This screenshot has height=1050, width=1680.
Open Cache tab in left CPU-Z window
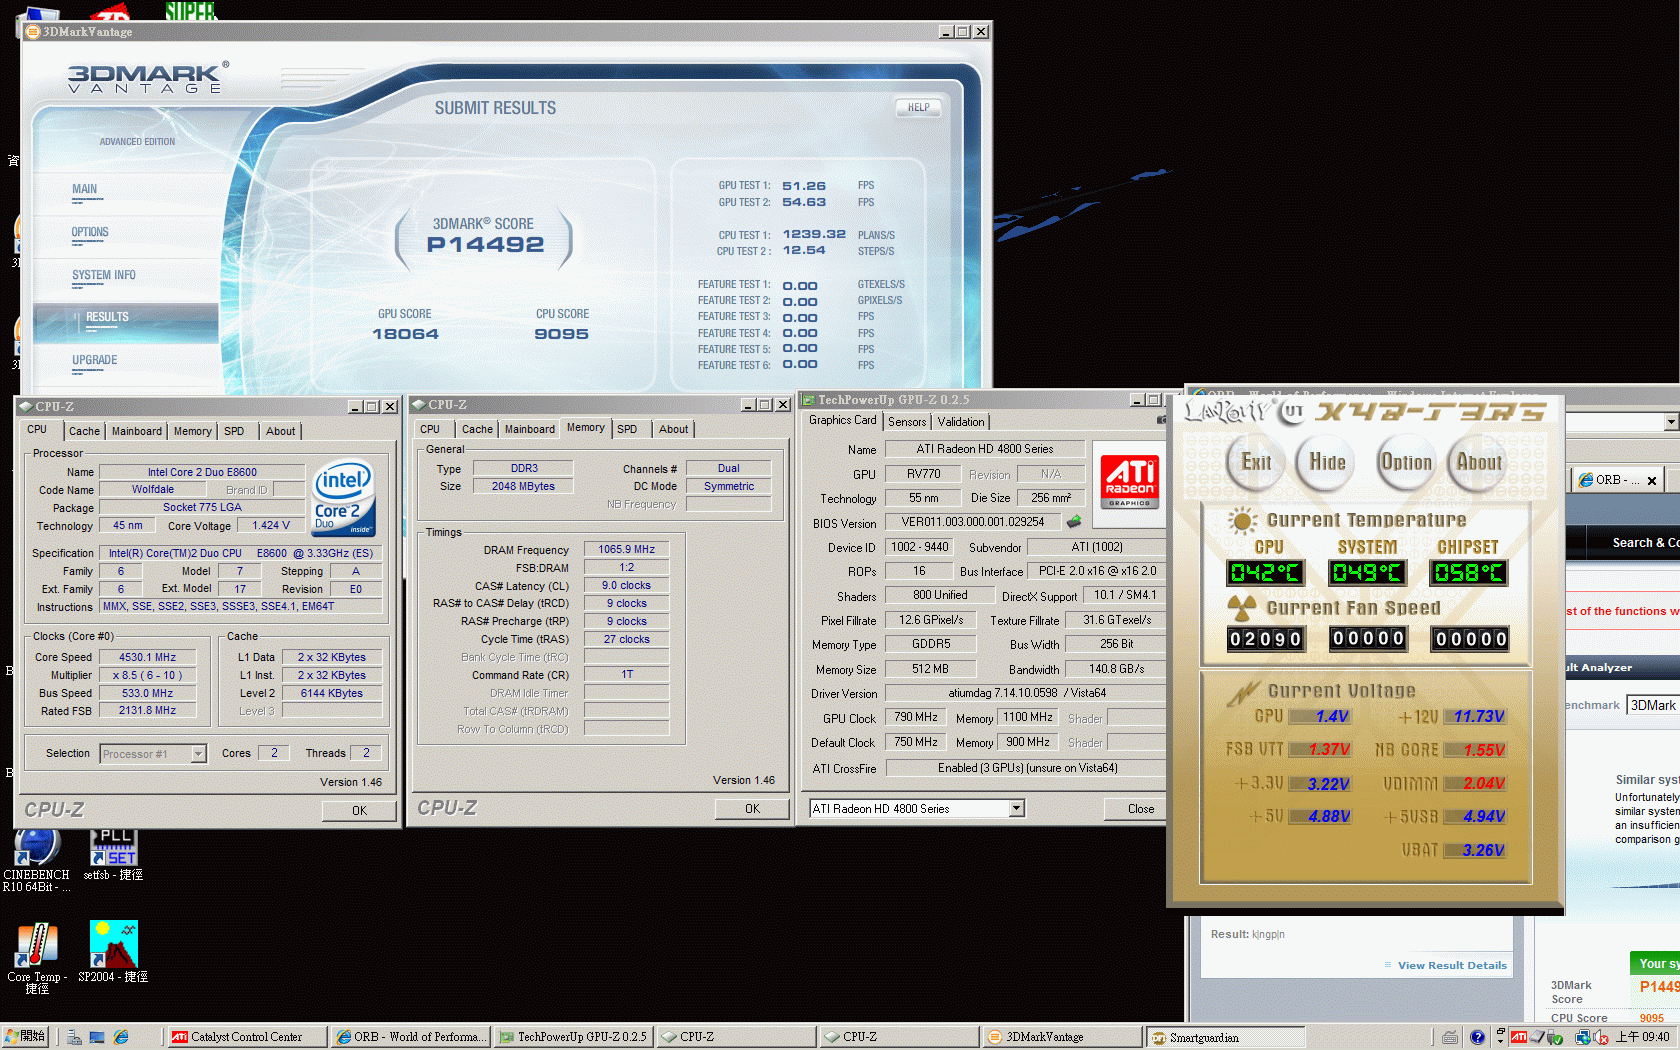pyautogui.click(x=84, y=431)
